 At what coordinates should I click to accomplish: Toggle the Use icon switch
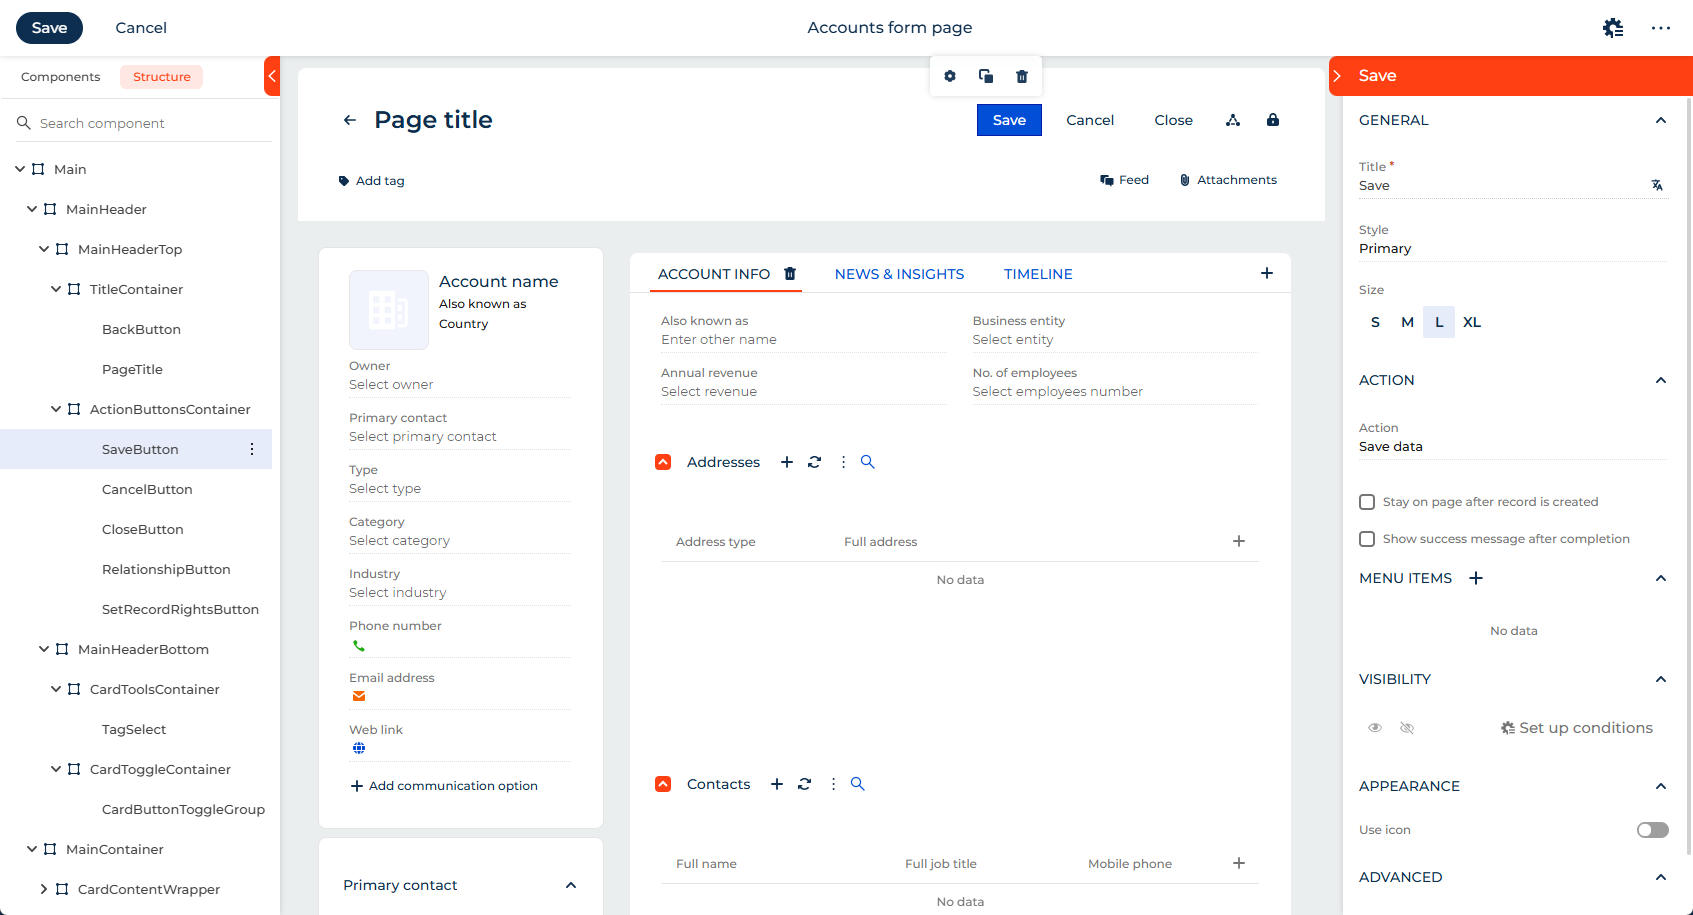click(1652, 830)
